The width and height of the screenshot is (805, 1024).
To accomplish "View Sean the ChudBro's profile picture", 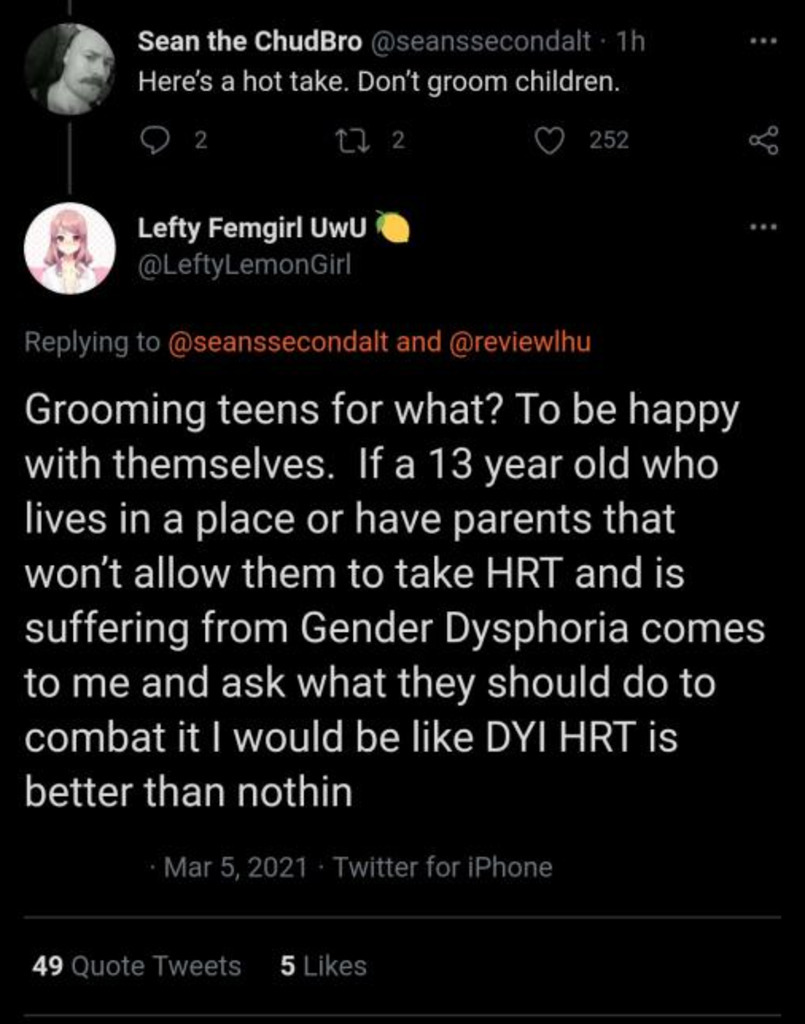I will (x=69, y=69).
